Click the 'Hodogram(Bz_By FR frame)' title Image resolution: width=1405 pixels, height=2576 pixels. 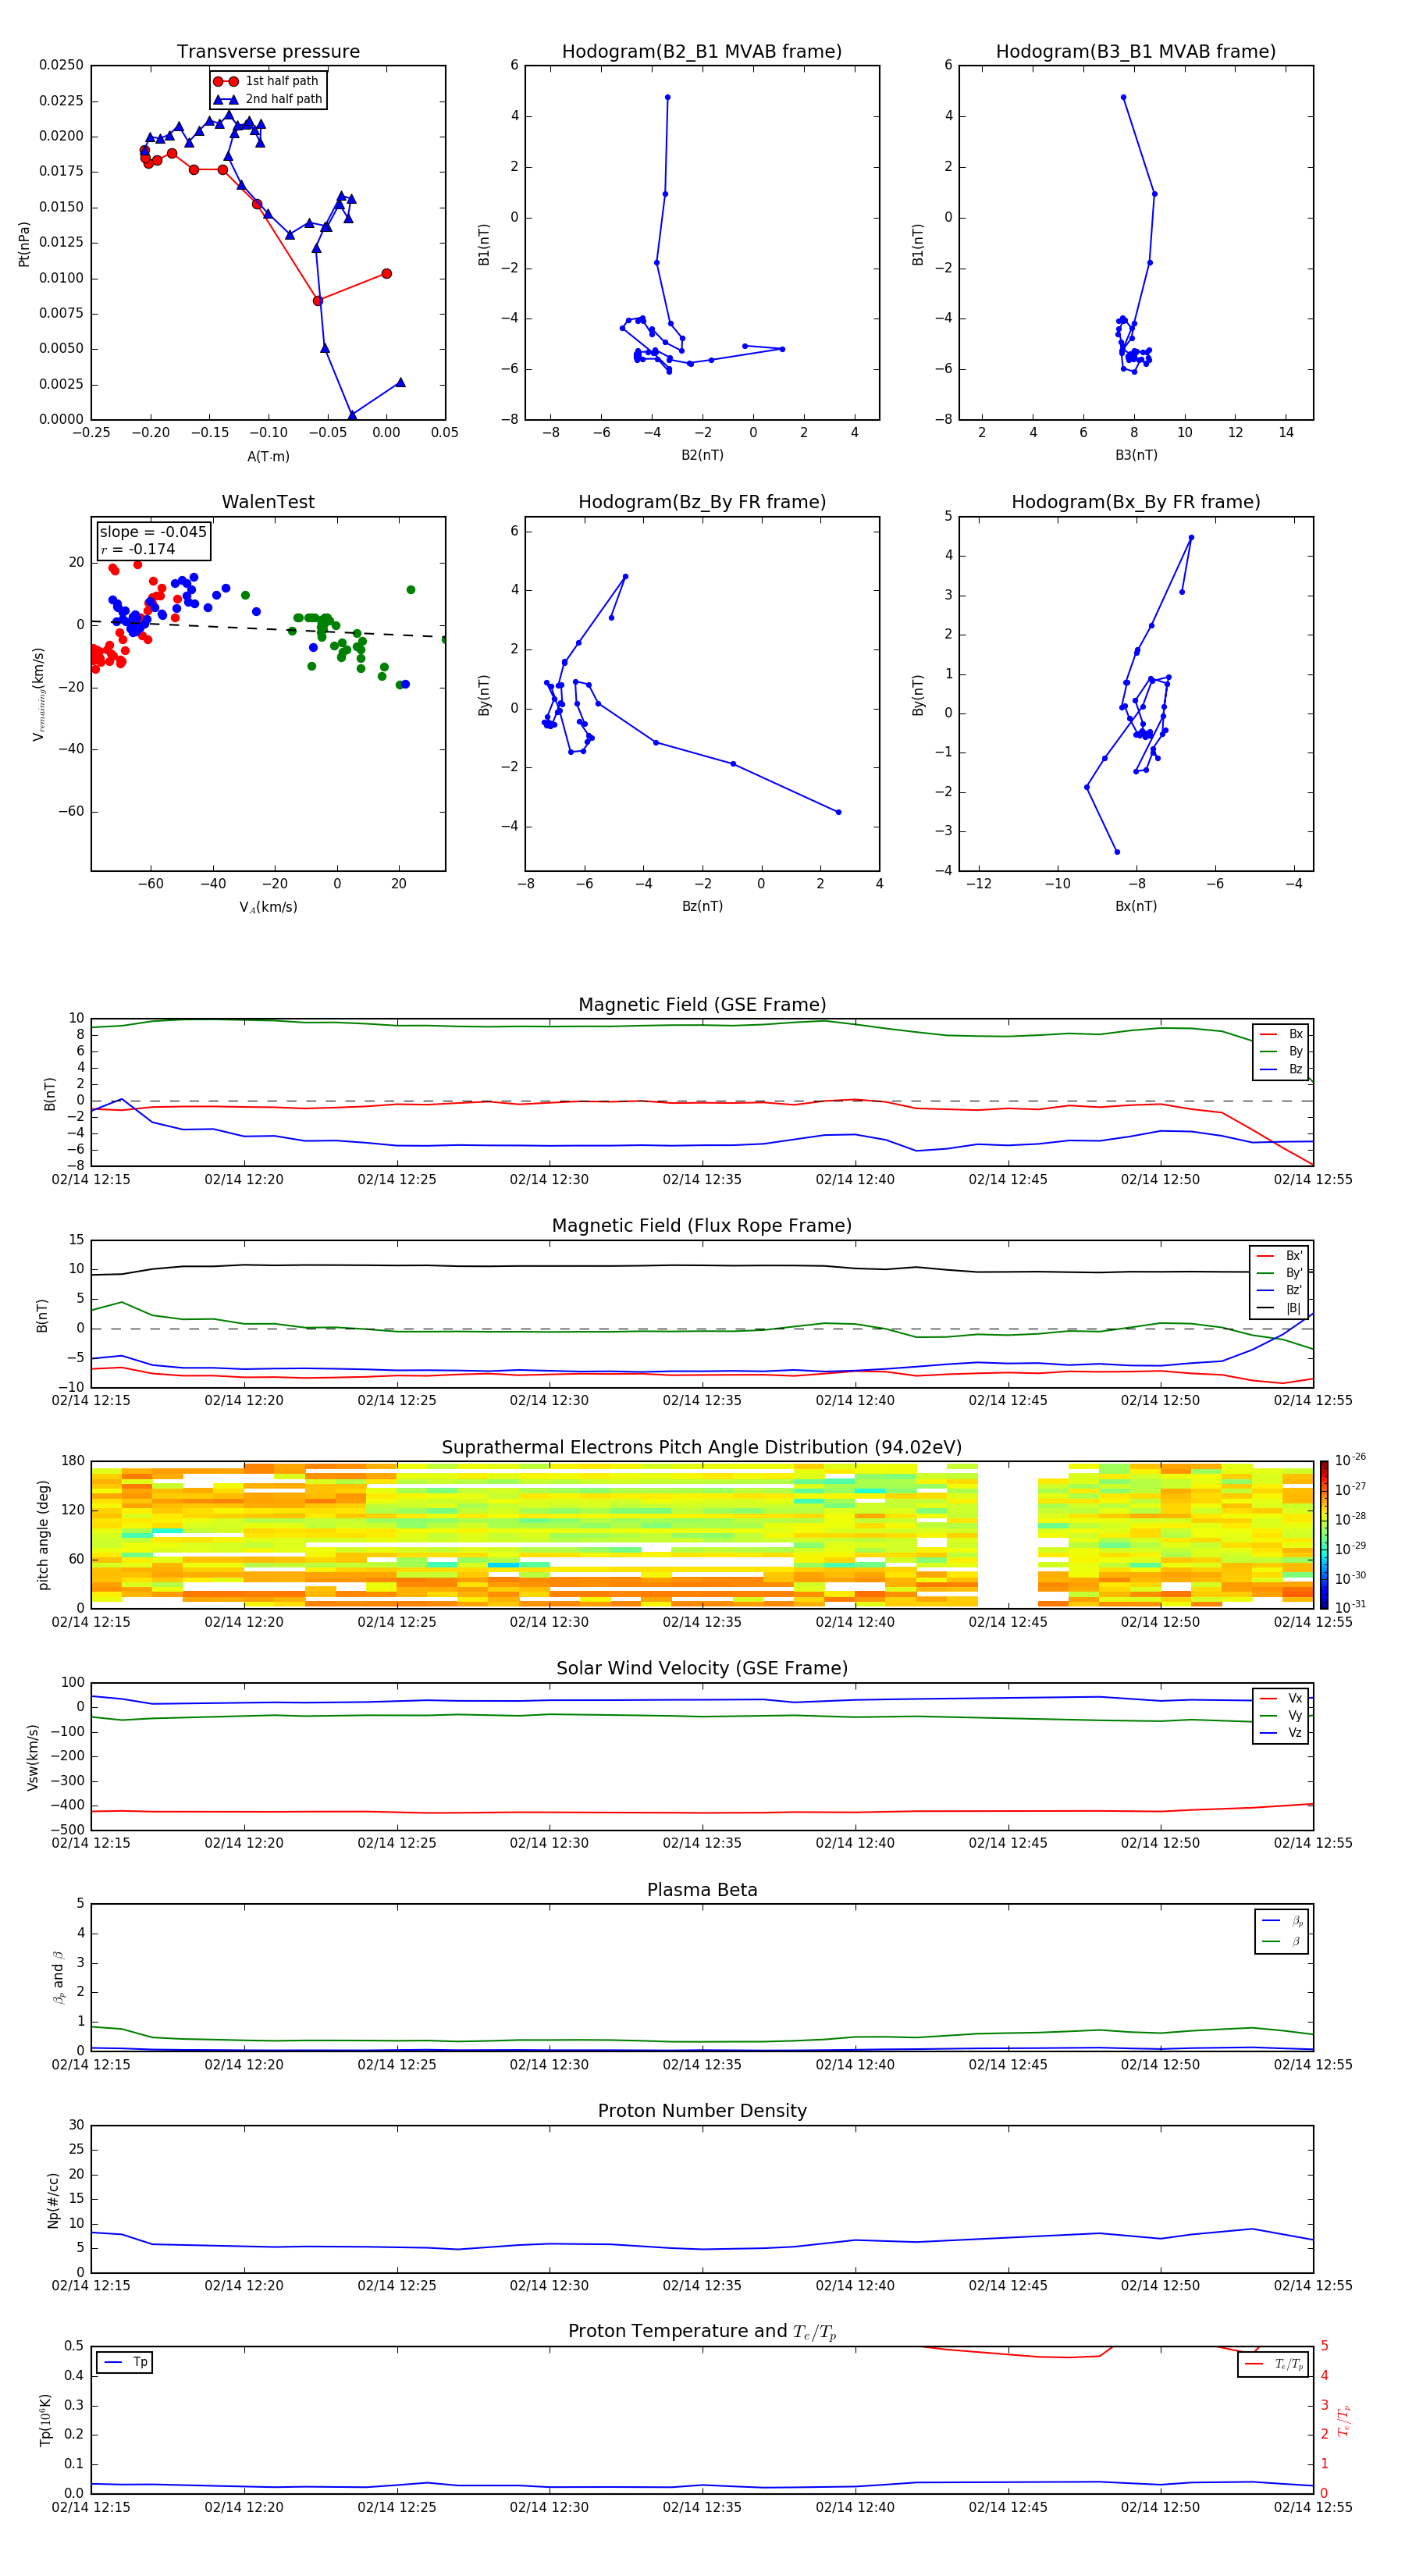702,502
